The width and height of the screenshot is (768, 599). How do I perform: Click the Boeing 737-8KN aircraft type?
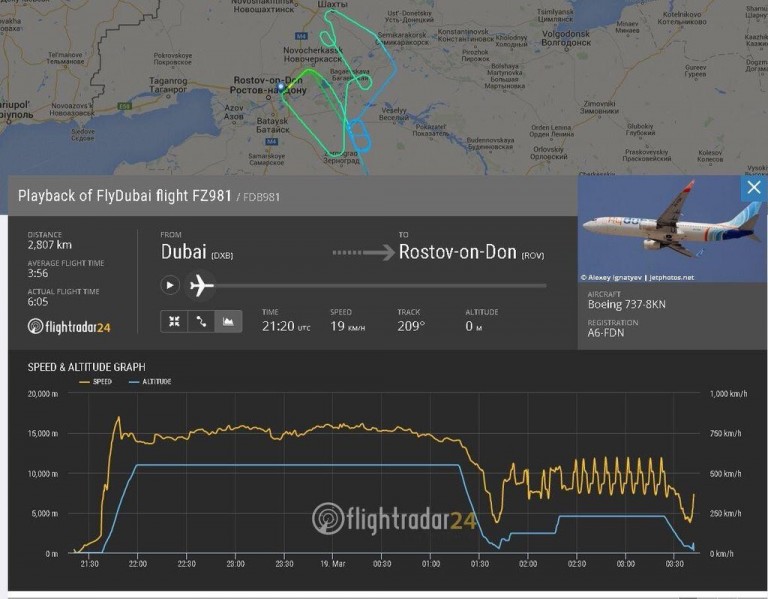click(624, 303)
